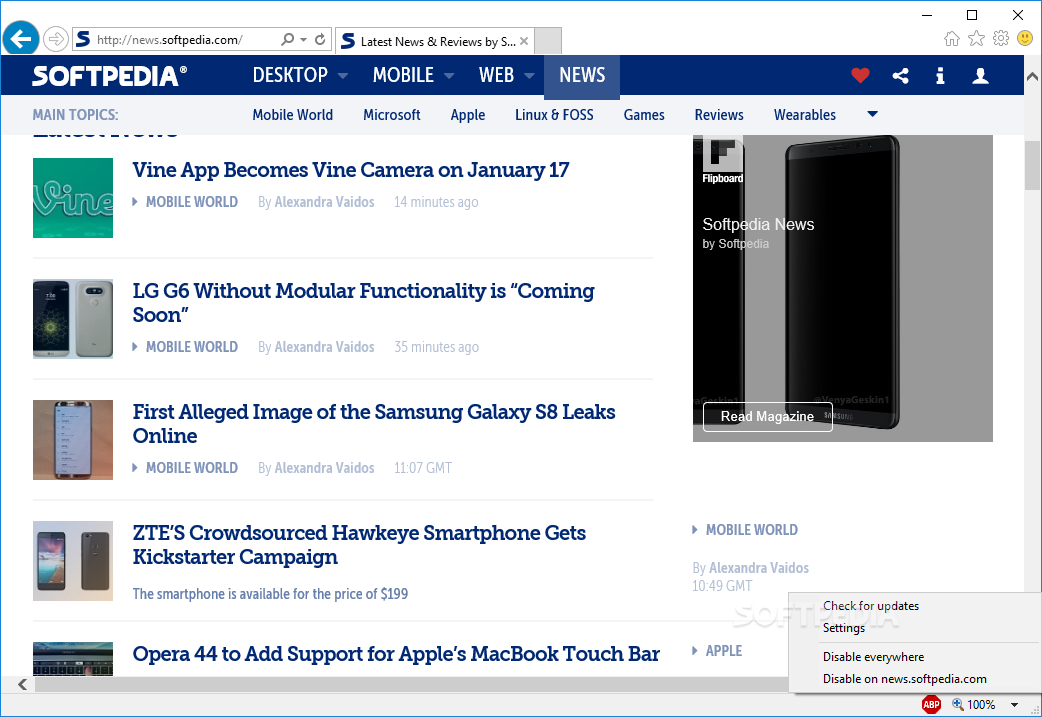
Task: Click MOBILE WORLD category under Vine article
Action: pos(191,202)
